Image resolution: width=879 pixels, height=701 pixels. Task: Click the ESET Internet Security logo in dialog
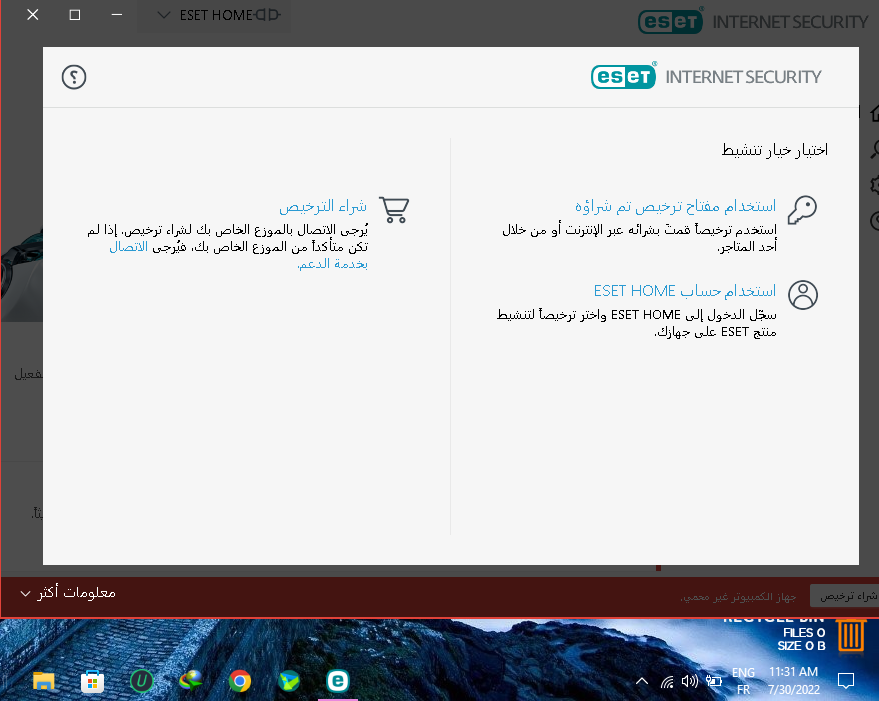pos(706,76)
